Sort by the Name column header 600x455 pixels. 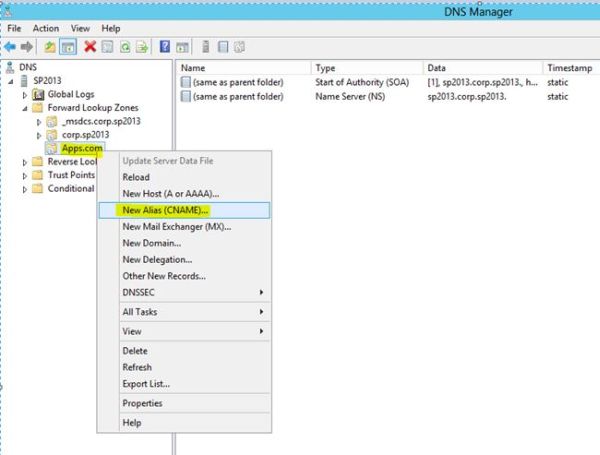(244, 68)
